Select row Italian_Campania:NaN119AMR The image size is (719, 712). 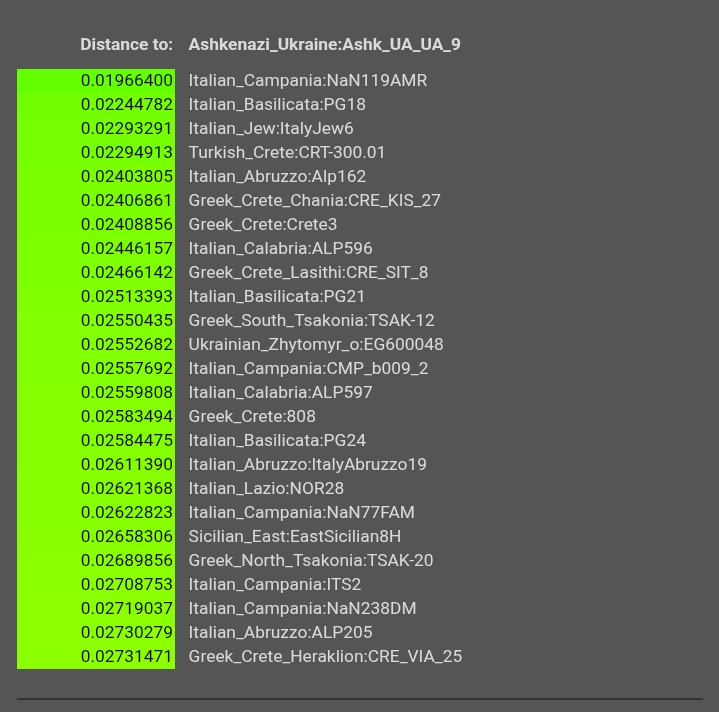(308, 80)
